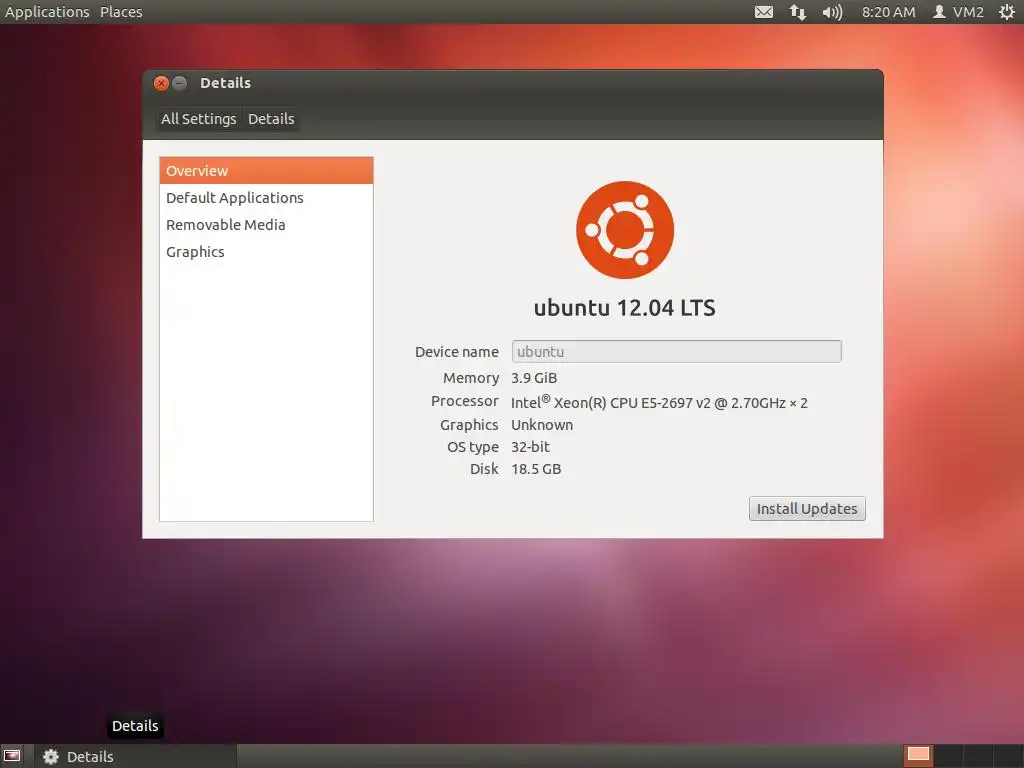Click the ubuntu 12.04 LTS heading
The image size is (1024, 768).
625,308
